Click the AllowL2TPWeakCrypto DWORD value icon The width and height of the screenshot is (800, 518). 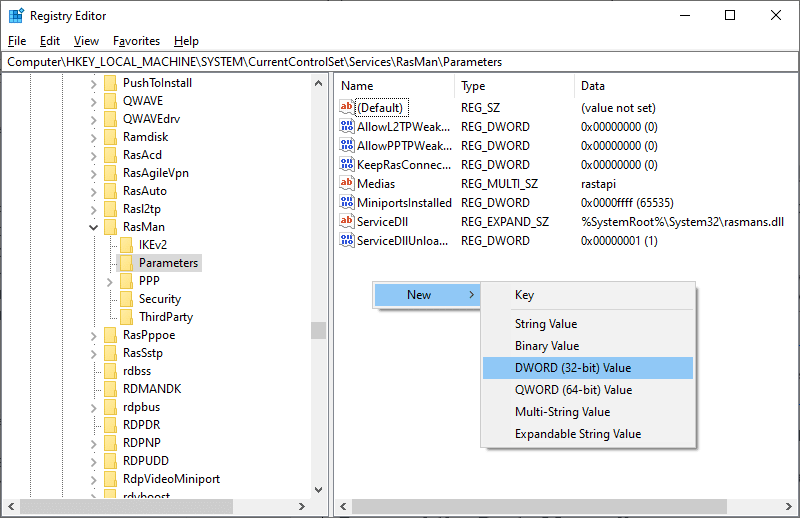click(347, 127)
